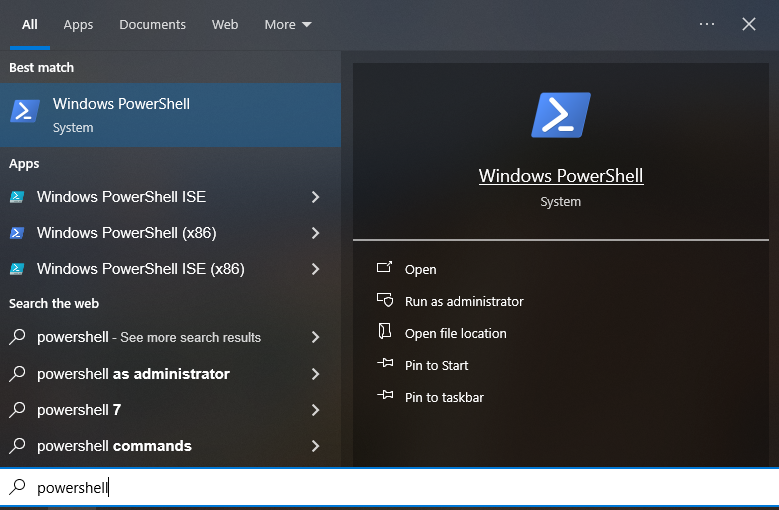Viewport: 779px width, 510px height.
Task: Click the large PowerShell icon in preview pane
Action: 561,115
